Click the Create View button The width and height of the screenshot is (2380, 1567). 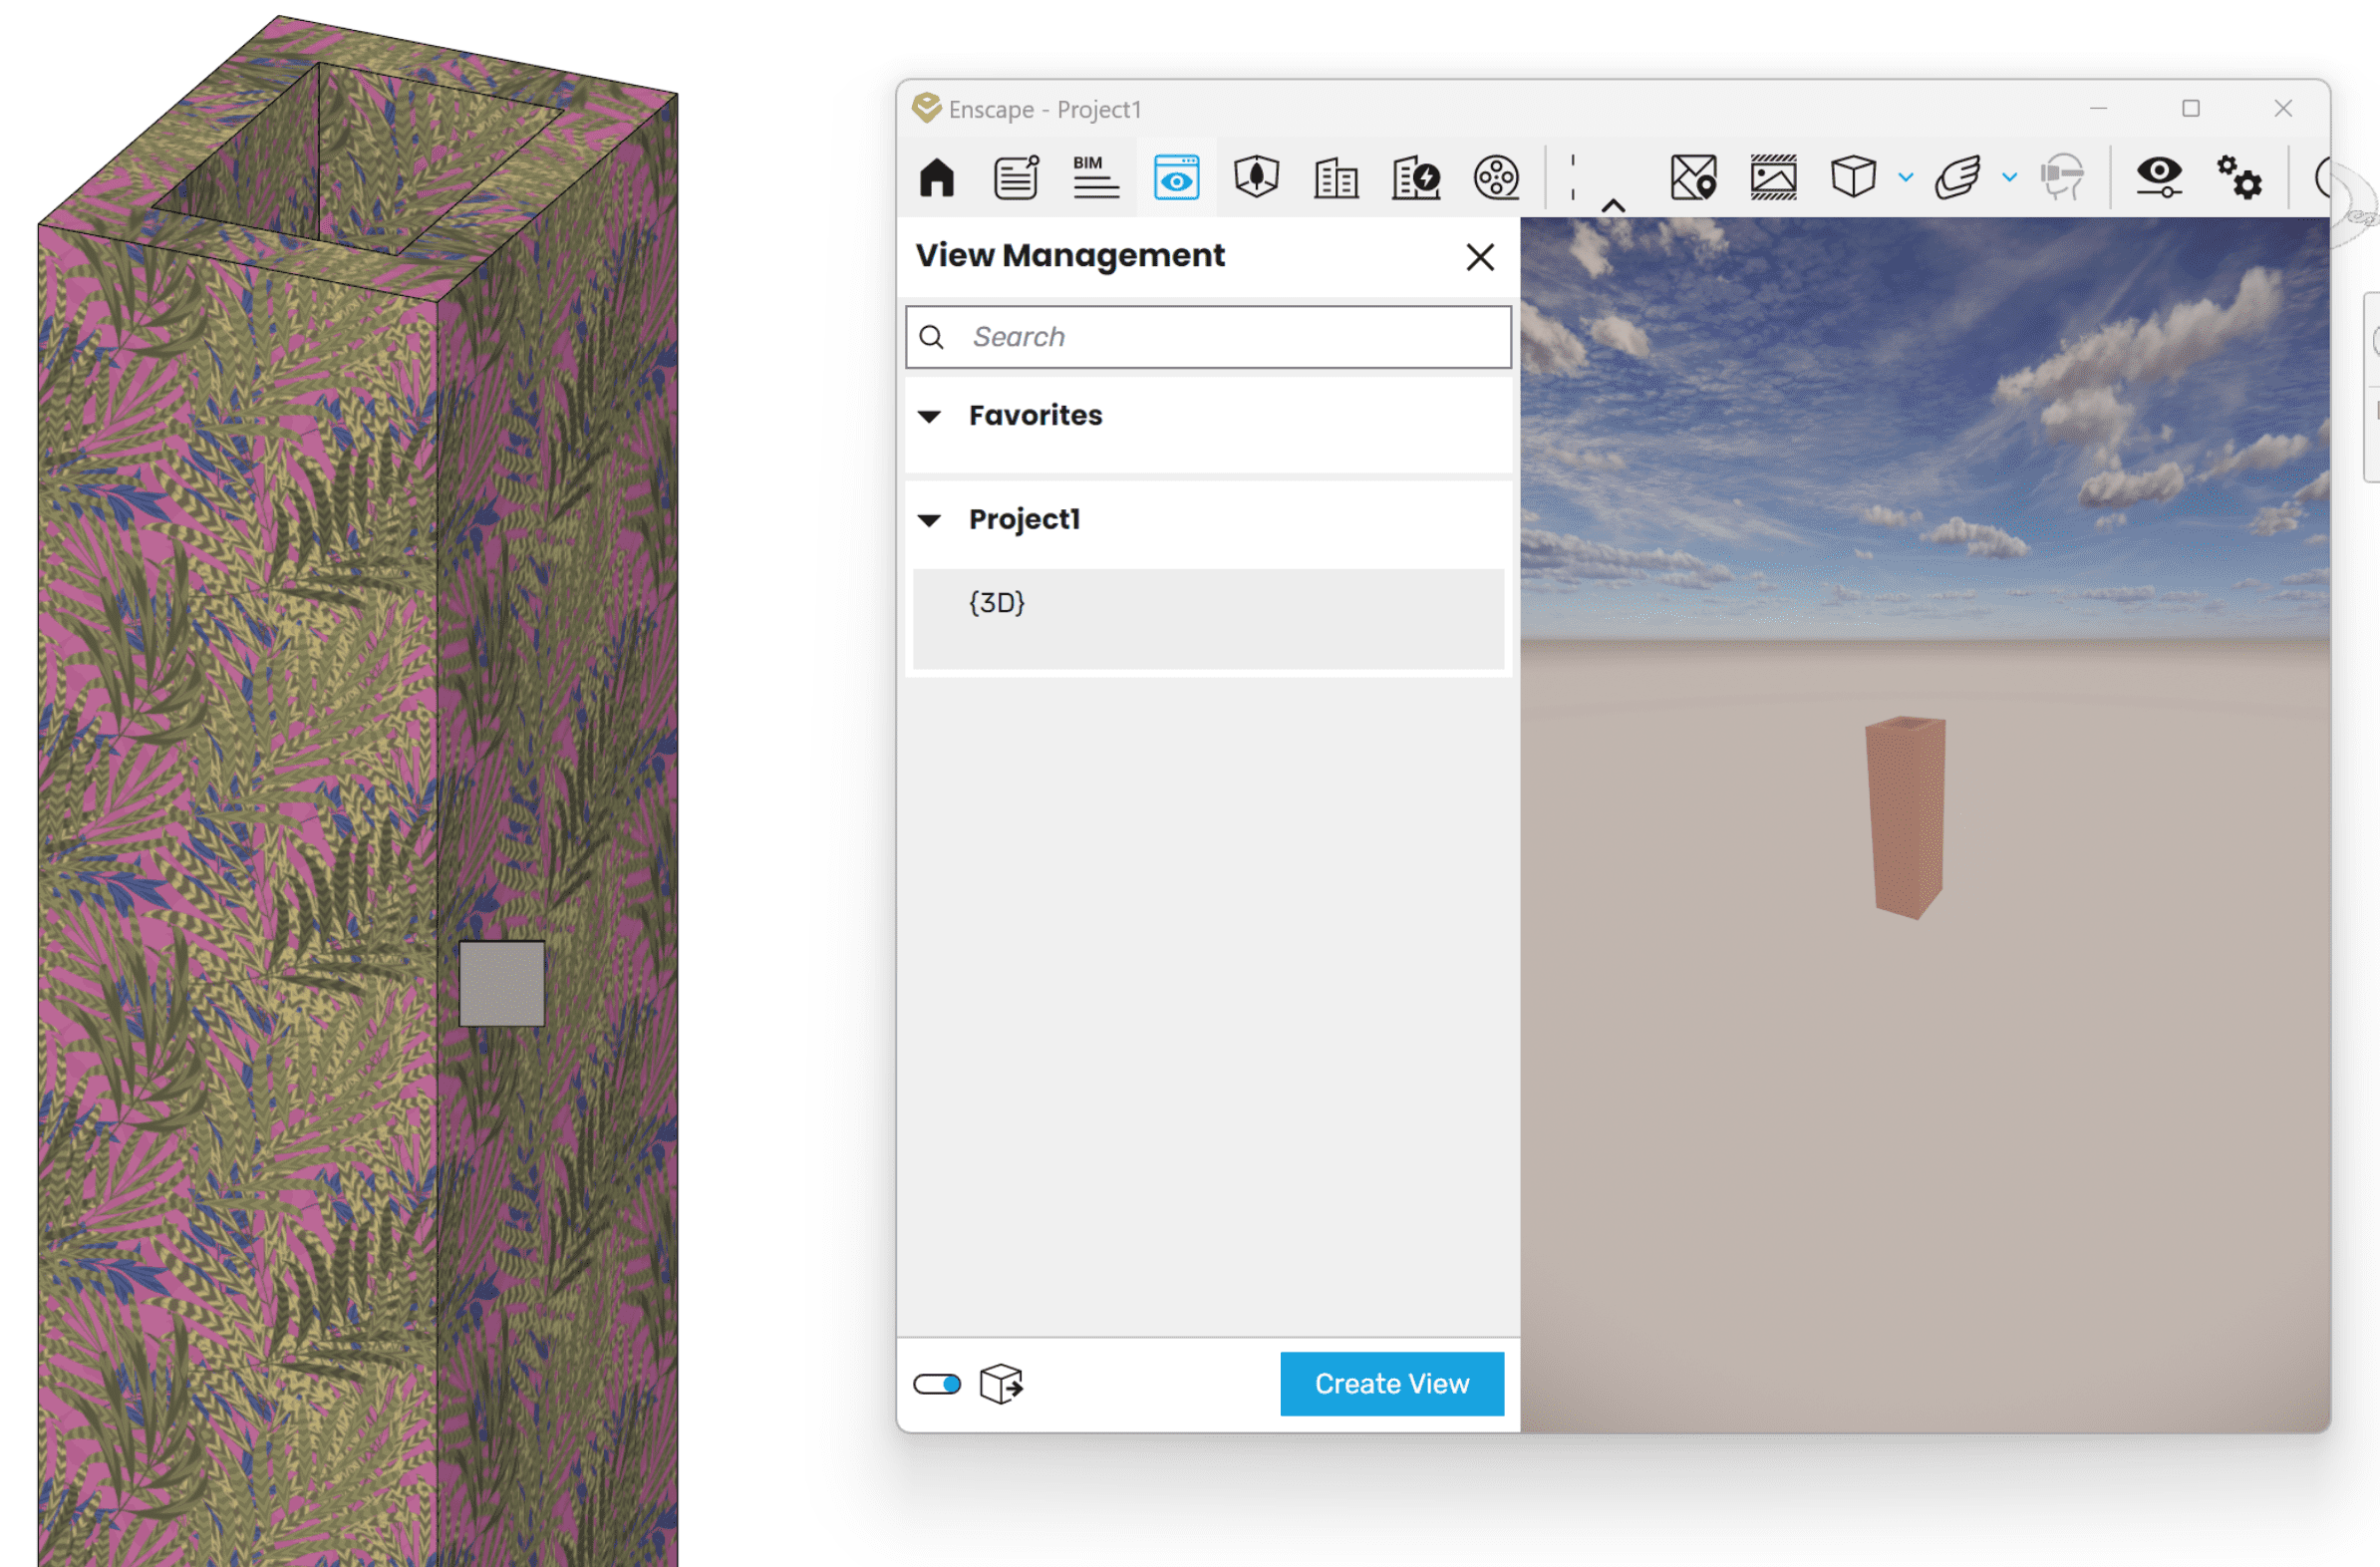(x=1391, y=1384)
